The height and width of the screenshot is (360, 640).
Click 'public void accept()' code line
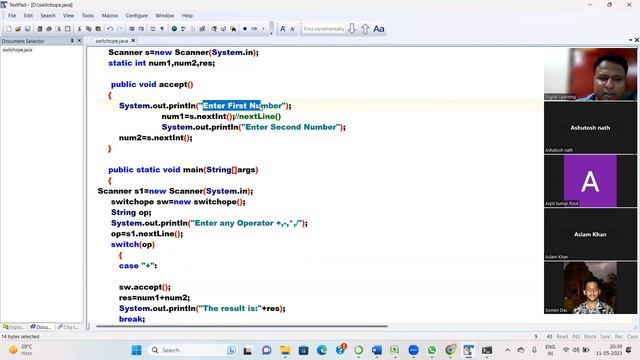[x=152, y=84]
